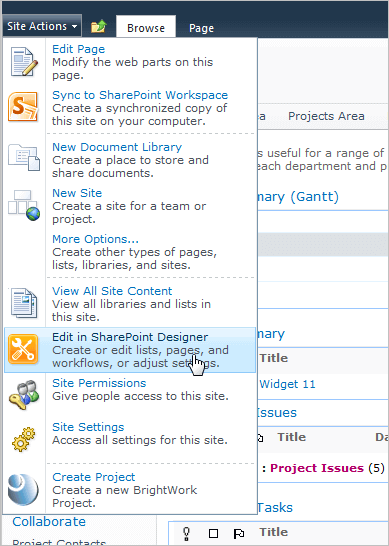The width and height of the screenshot is (389, 546).
Task: Click the priority exclamation column icon
Action: [x=187, y=533]
